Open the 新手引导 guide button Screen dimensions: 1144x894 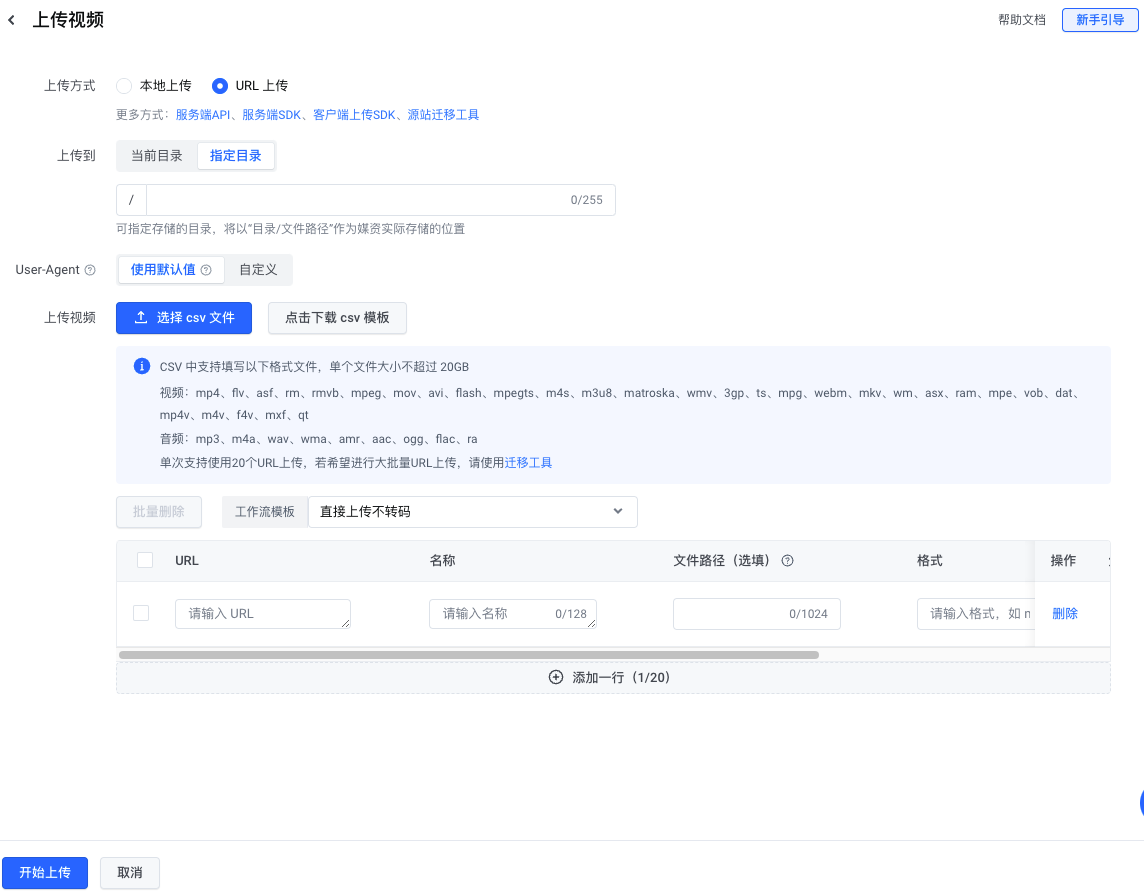(x=1100, y=20)
